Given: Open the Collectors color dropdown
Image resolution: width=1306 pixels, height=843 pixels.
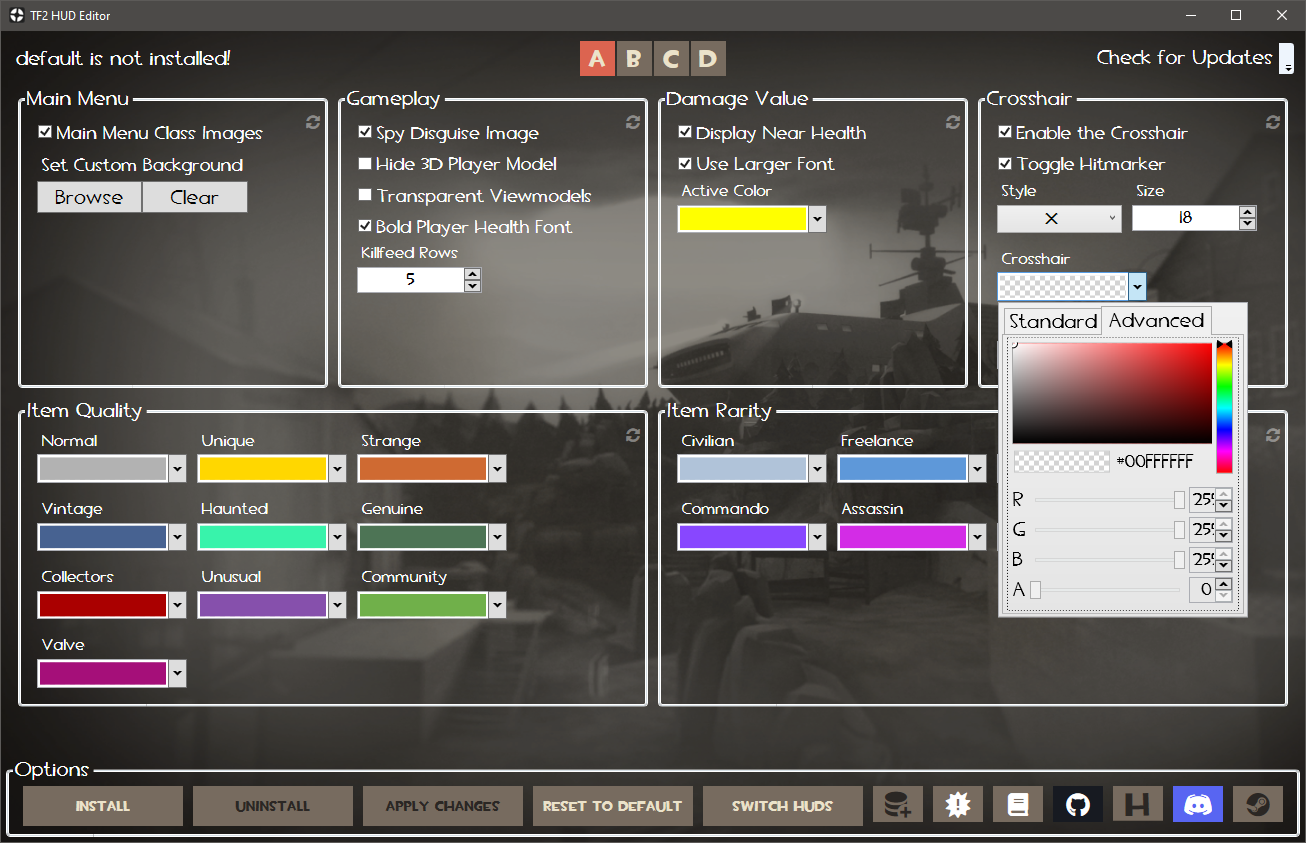Looking at the screenshot, I should coord(177,605).
